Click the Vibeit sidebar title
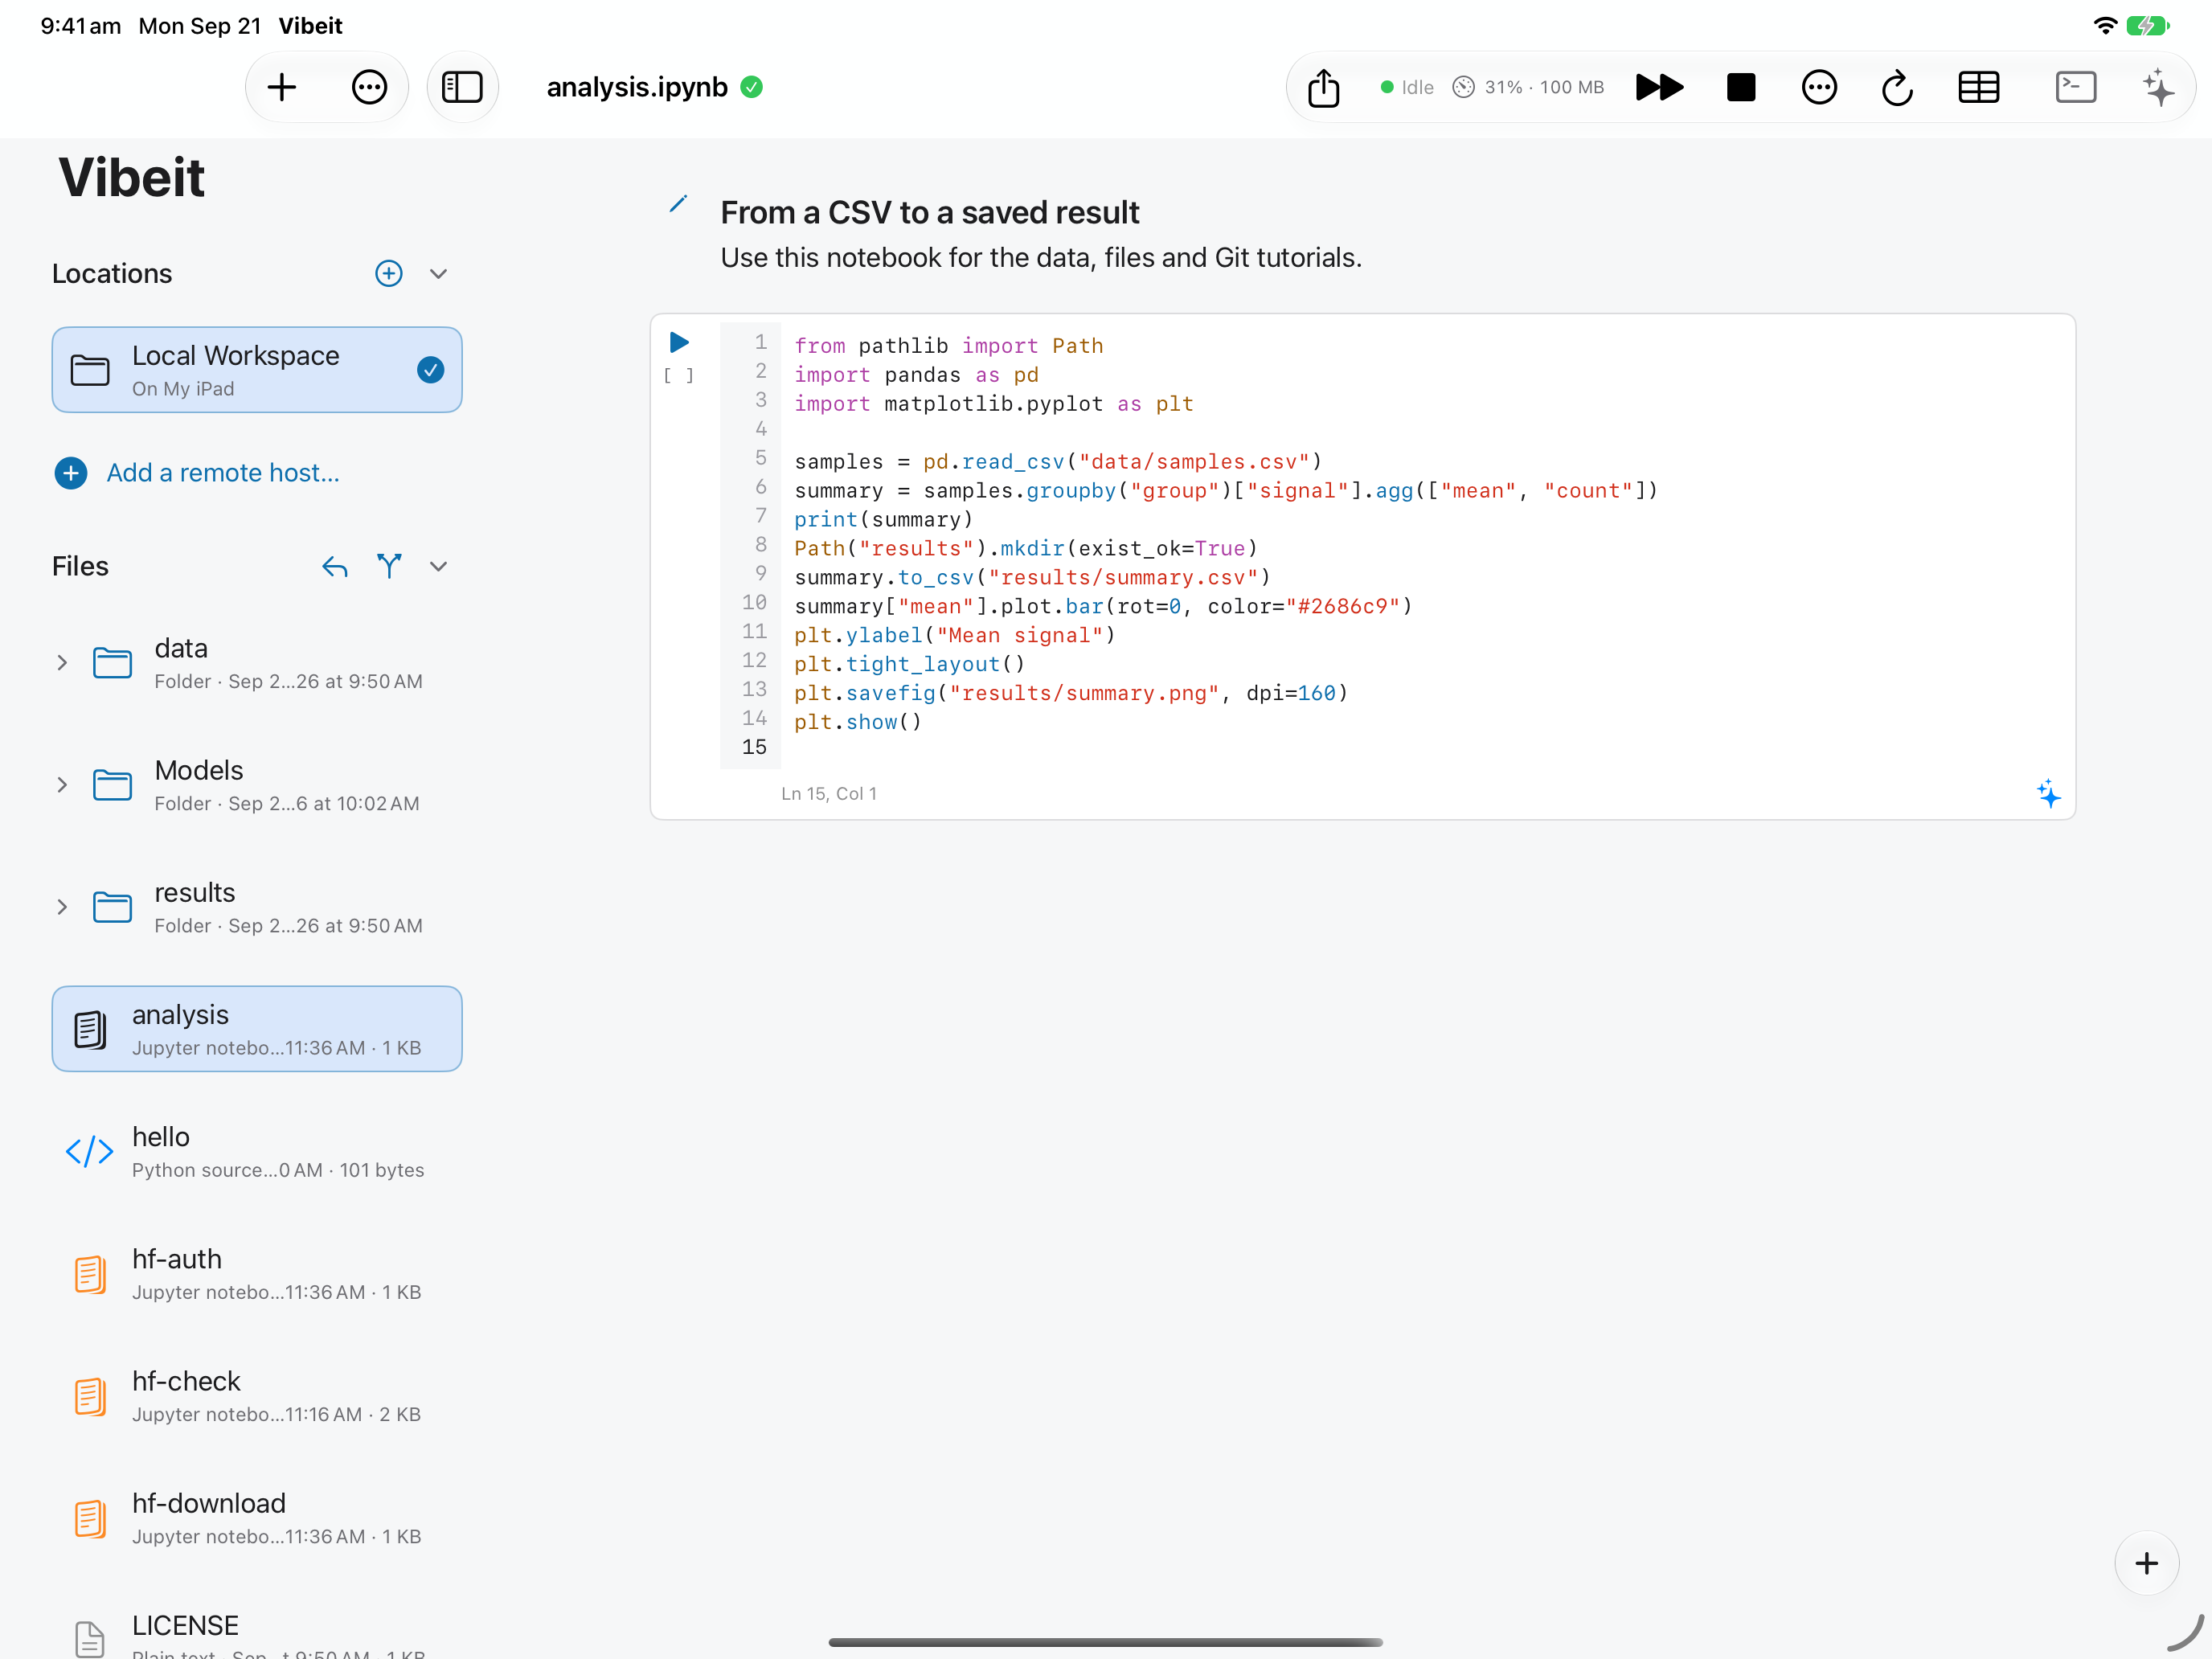The width and height of the screenshot is (2212, 1659). point(132,178)
